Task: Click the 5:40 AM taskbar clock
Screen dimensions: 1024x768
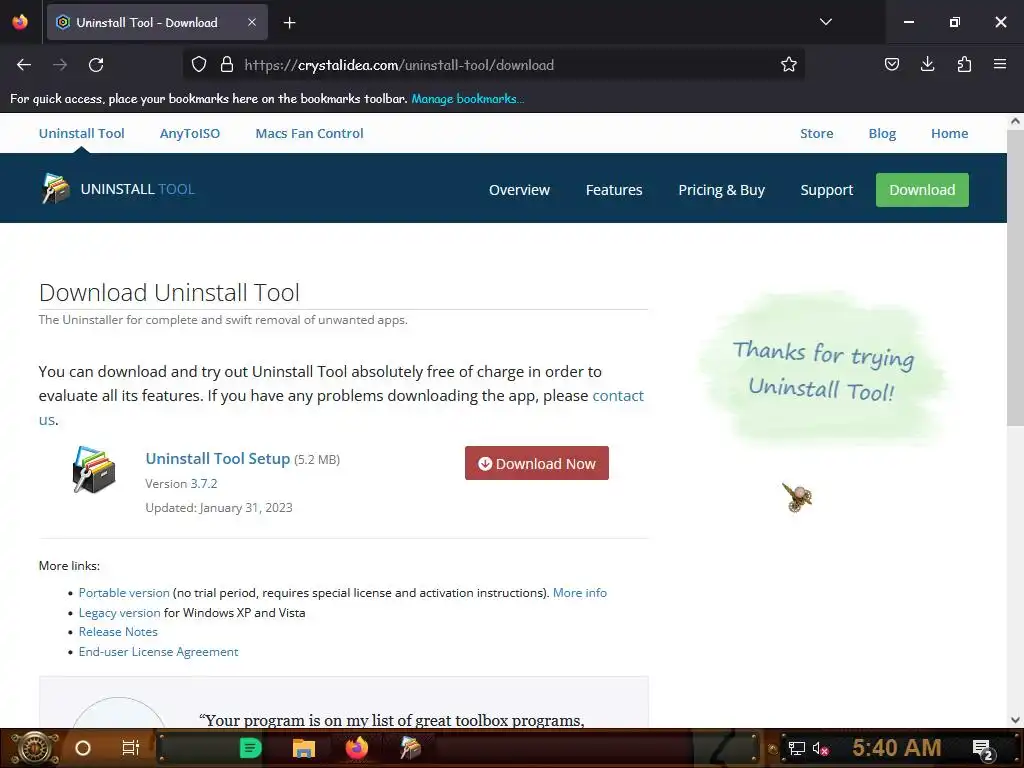Action: (897, 747)
